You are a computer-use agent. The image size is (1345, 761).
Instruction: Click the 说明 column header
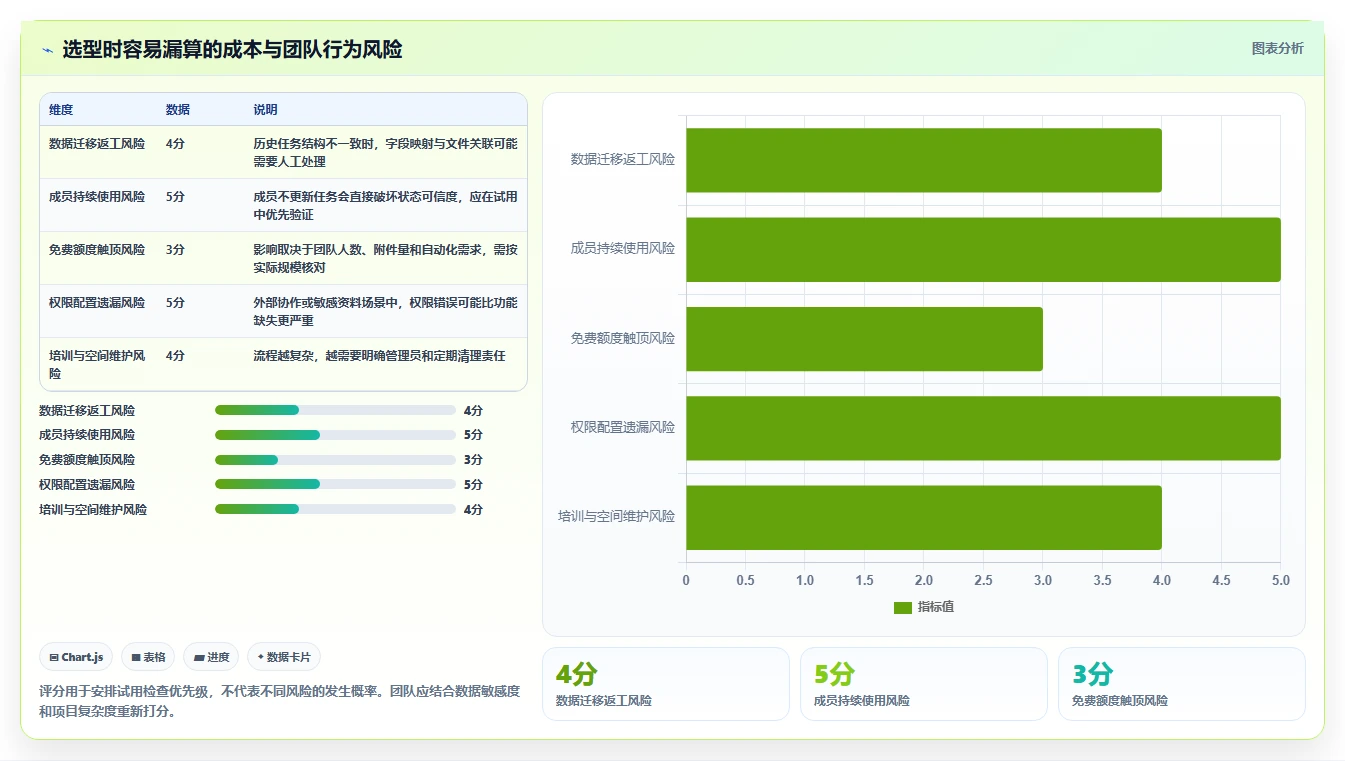265,109
